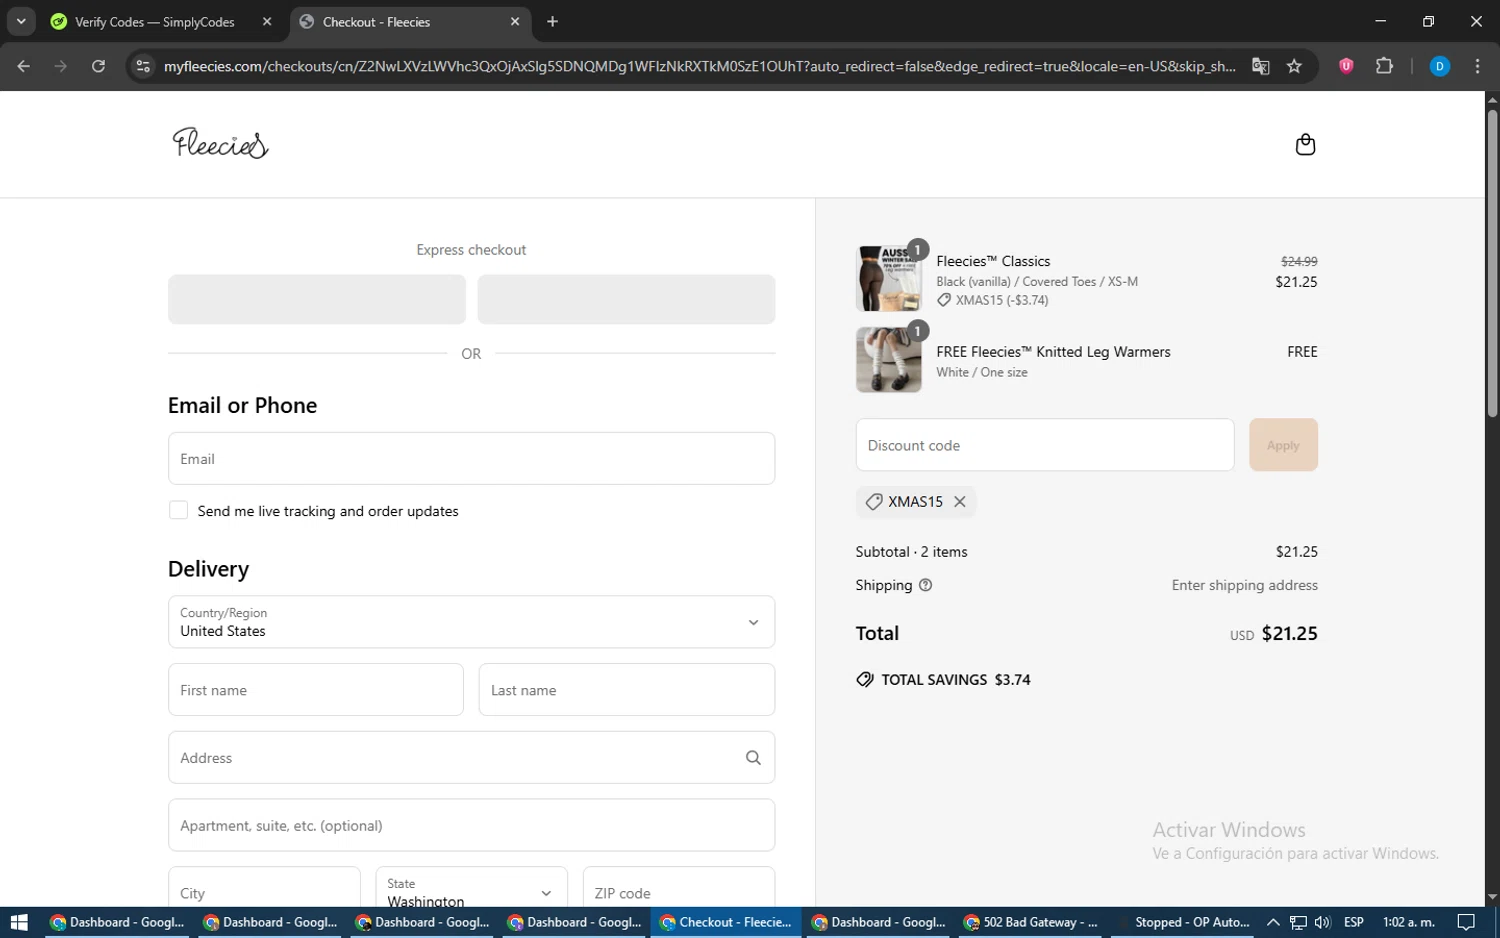Close the Checkout - Fleecies tab
Viewport: 1500px width, 938px height.
(x=515, y=21)
